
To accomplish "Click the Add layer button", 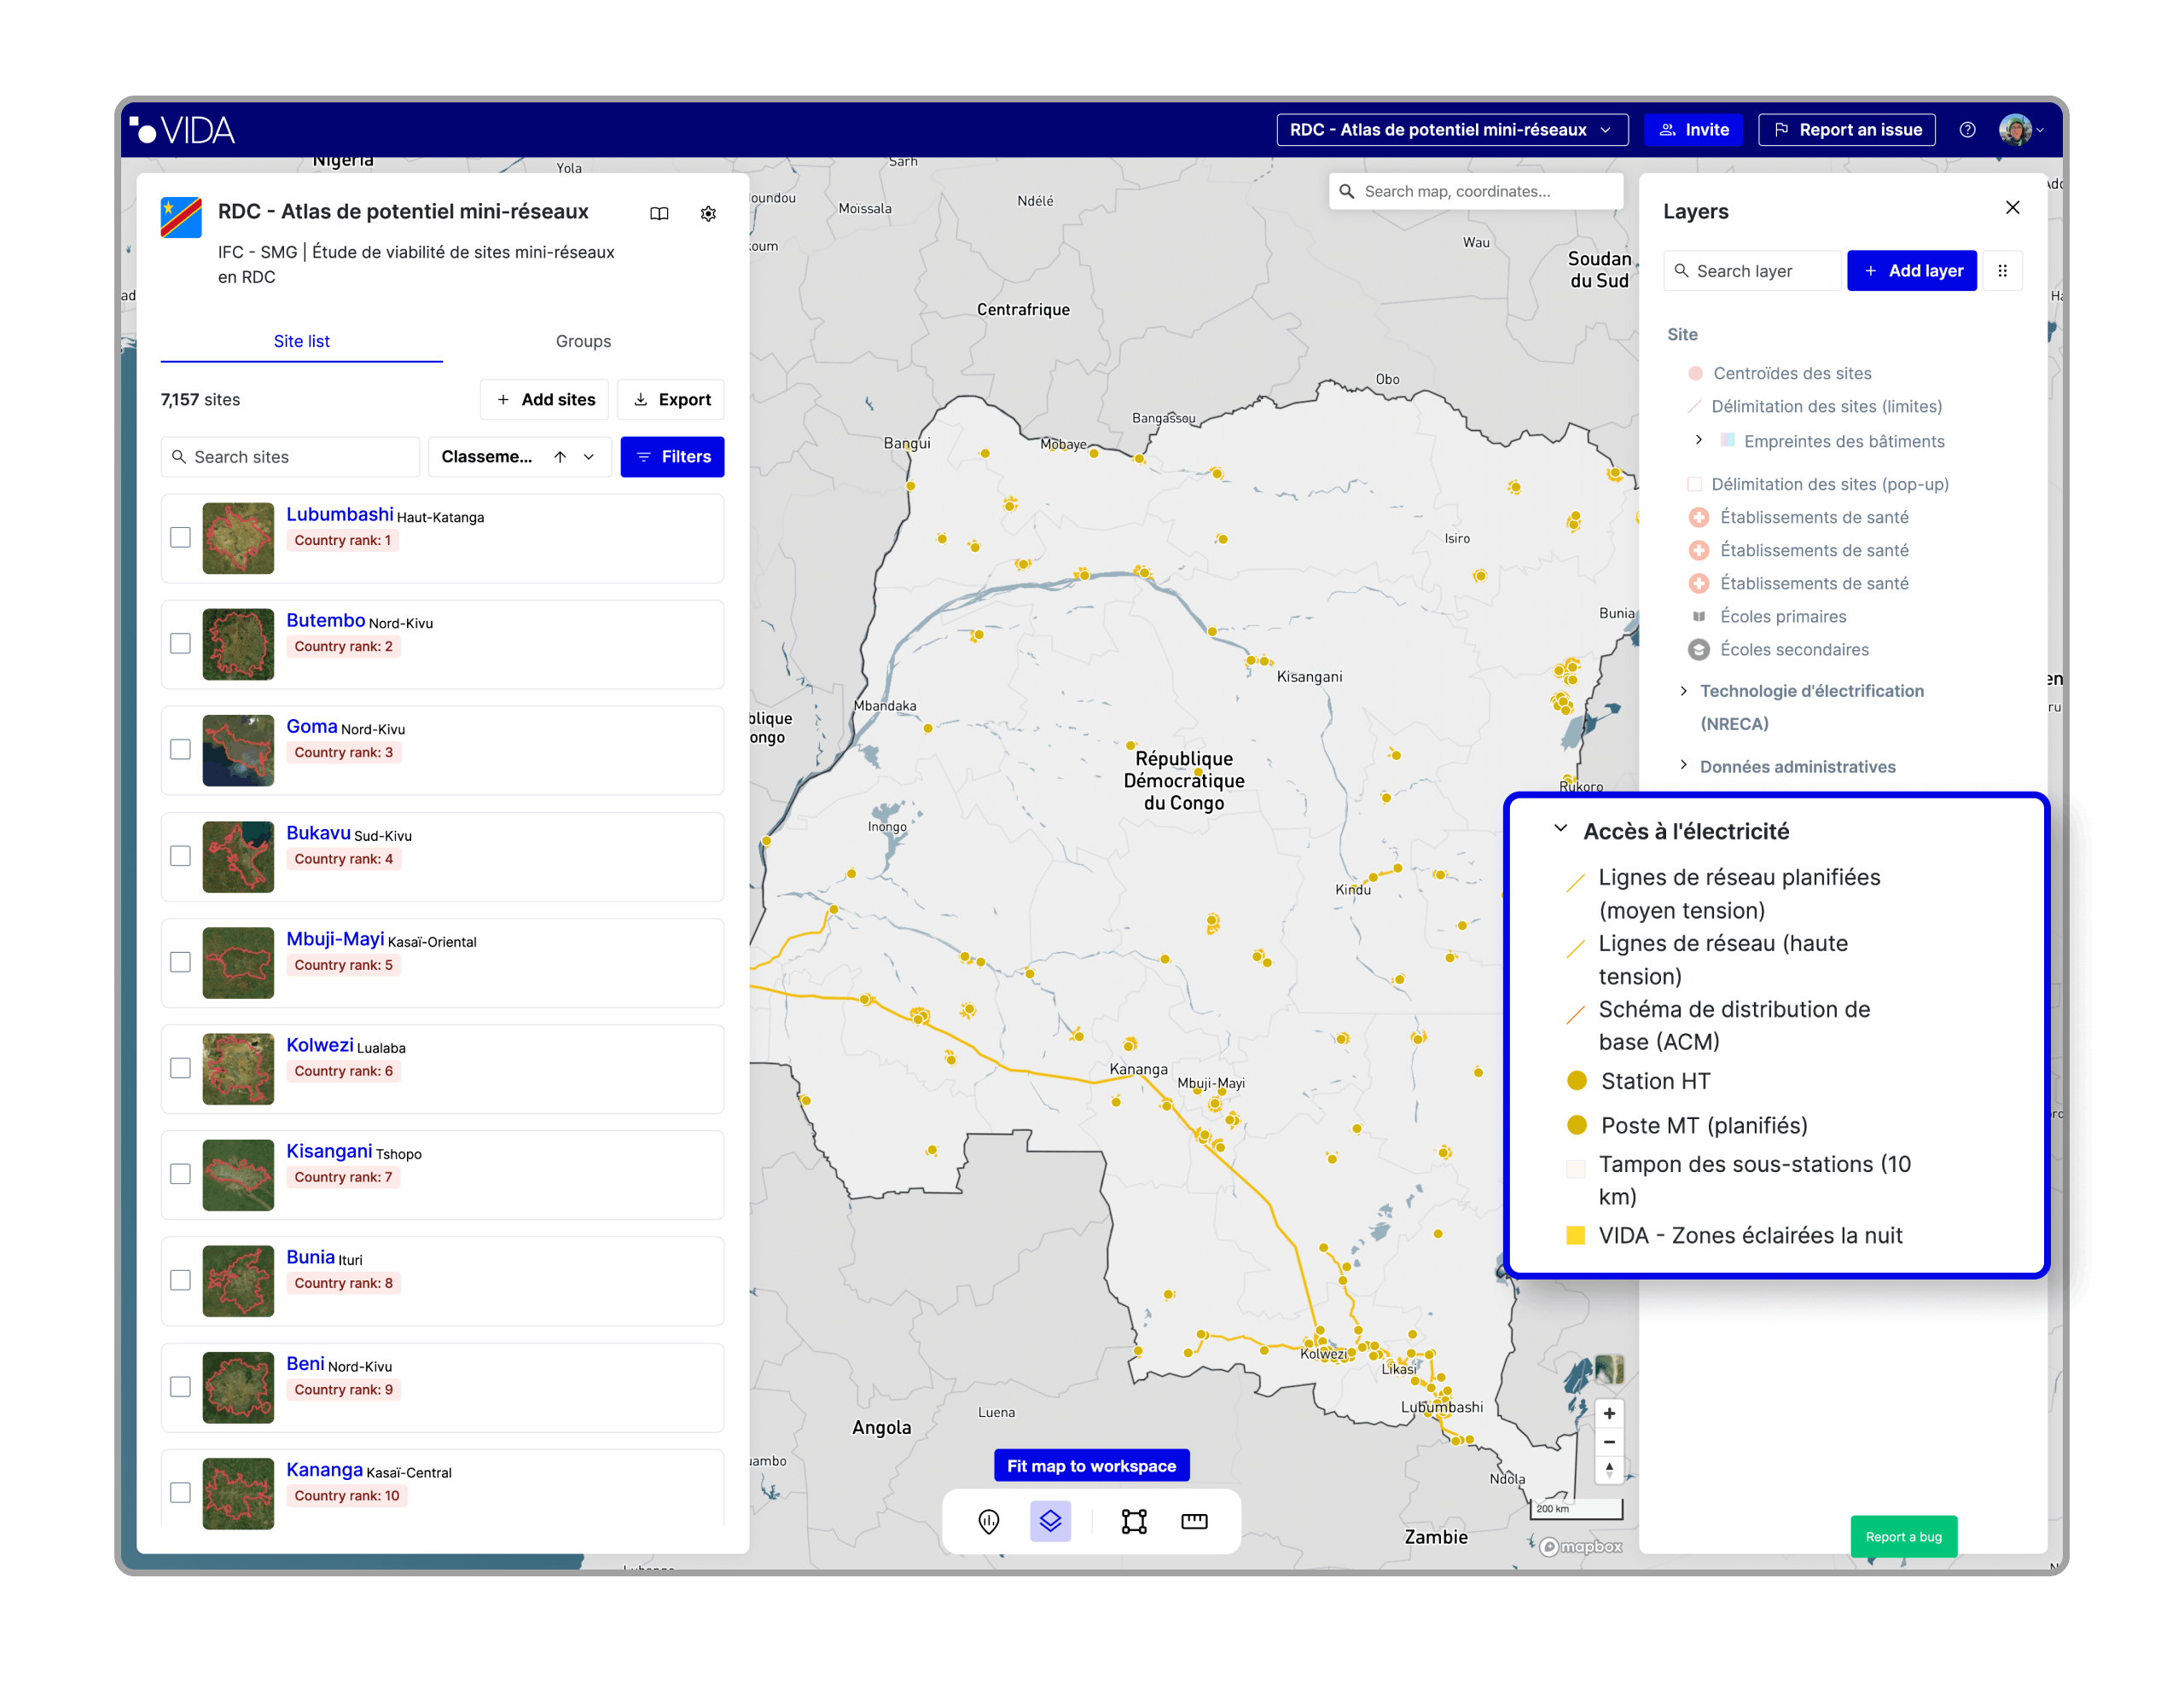I will [1911, 271].
